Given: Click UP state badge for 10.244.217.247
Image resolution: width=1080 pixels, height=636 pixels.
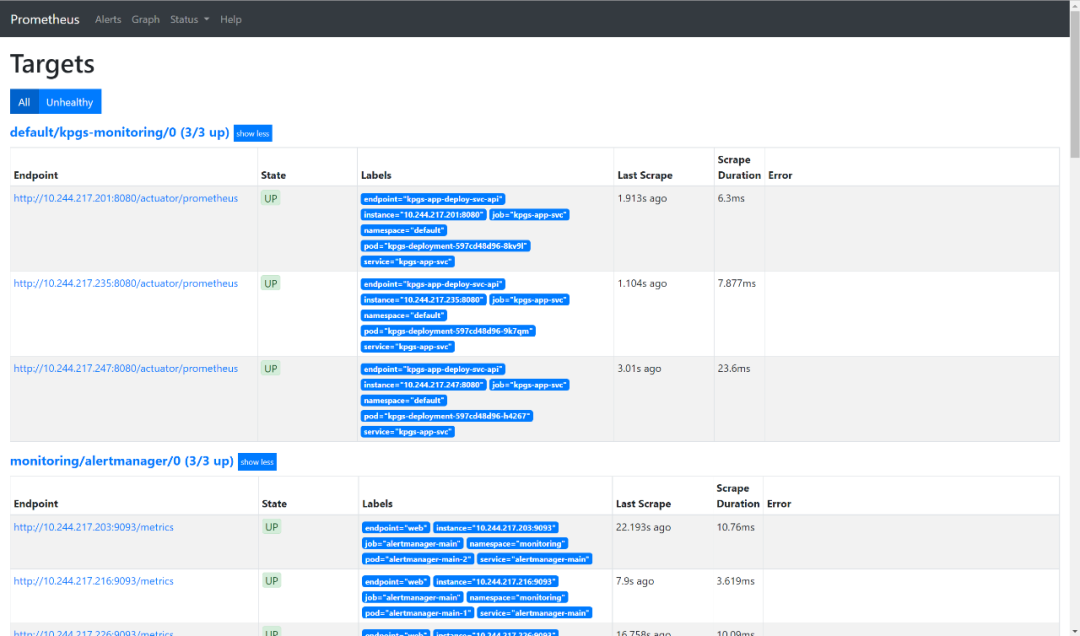Looking at the screenshot, I should (271, 369).
